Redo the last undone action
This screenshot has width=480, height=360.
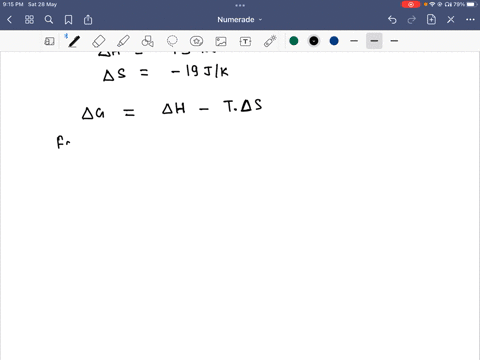click(412, 20)
